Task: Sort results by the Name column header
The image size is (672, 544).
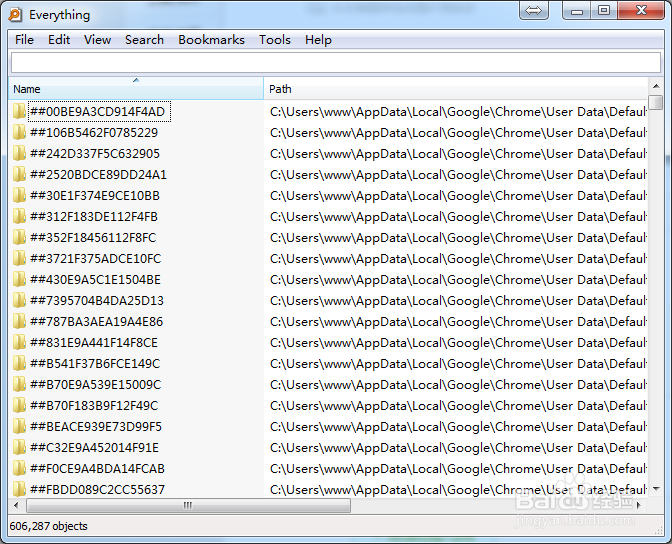Action: coord(136,89)
